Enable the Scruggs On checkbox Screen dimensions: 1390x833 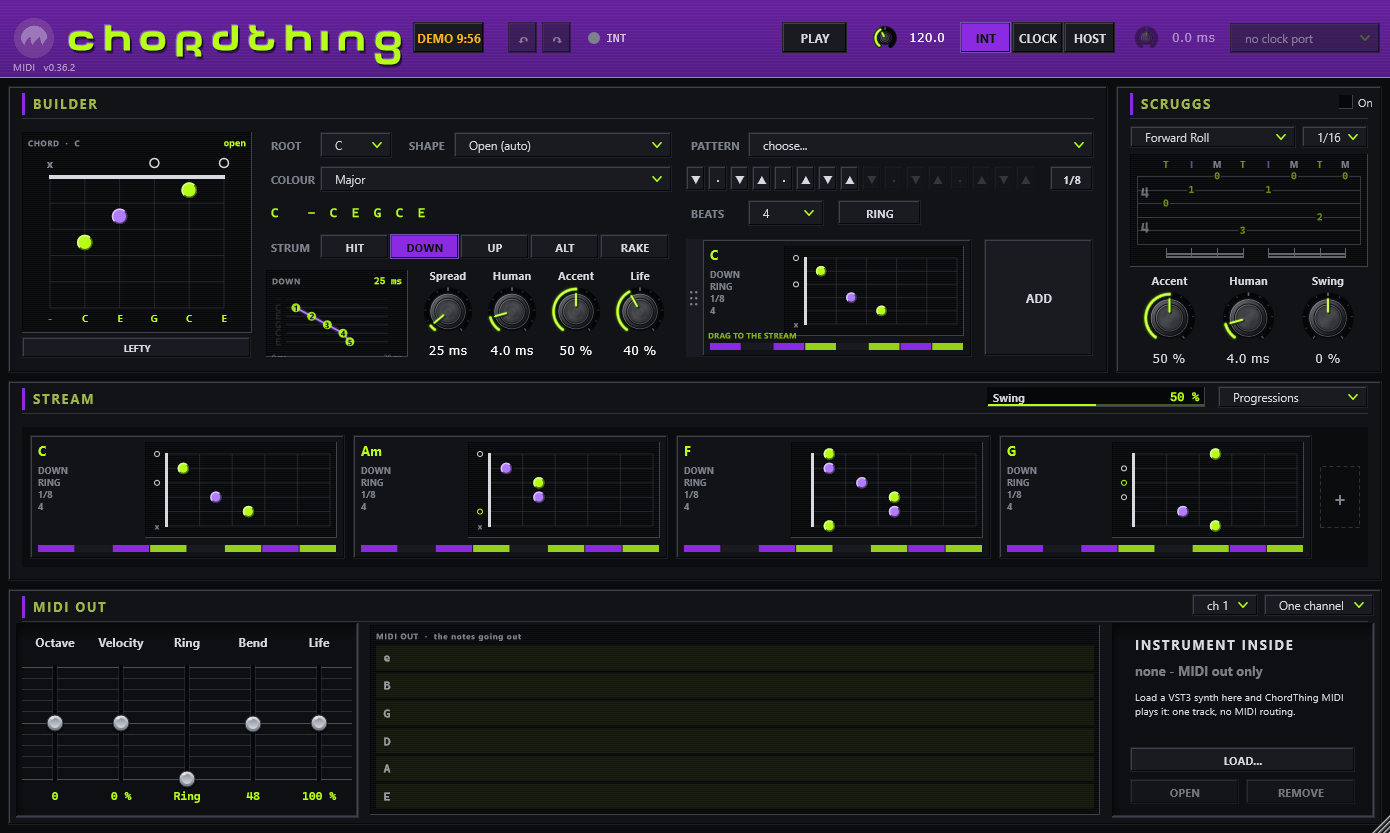(x=1345, y=102)
